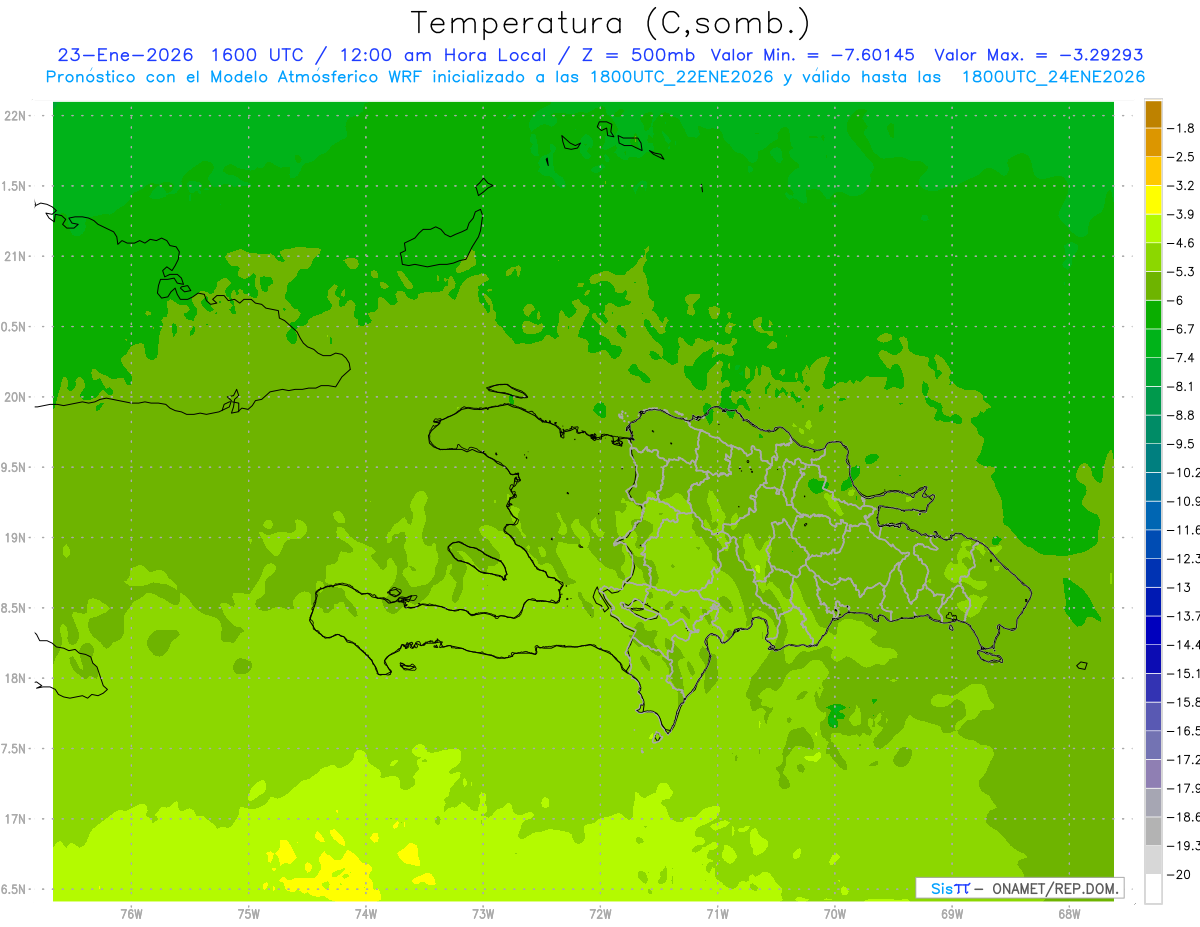This screenshot has width=1200, height=927.
Task: Click the '21N' latitude label
Action: click(x=16, y=256)
